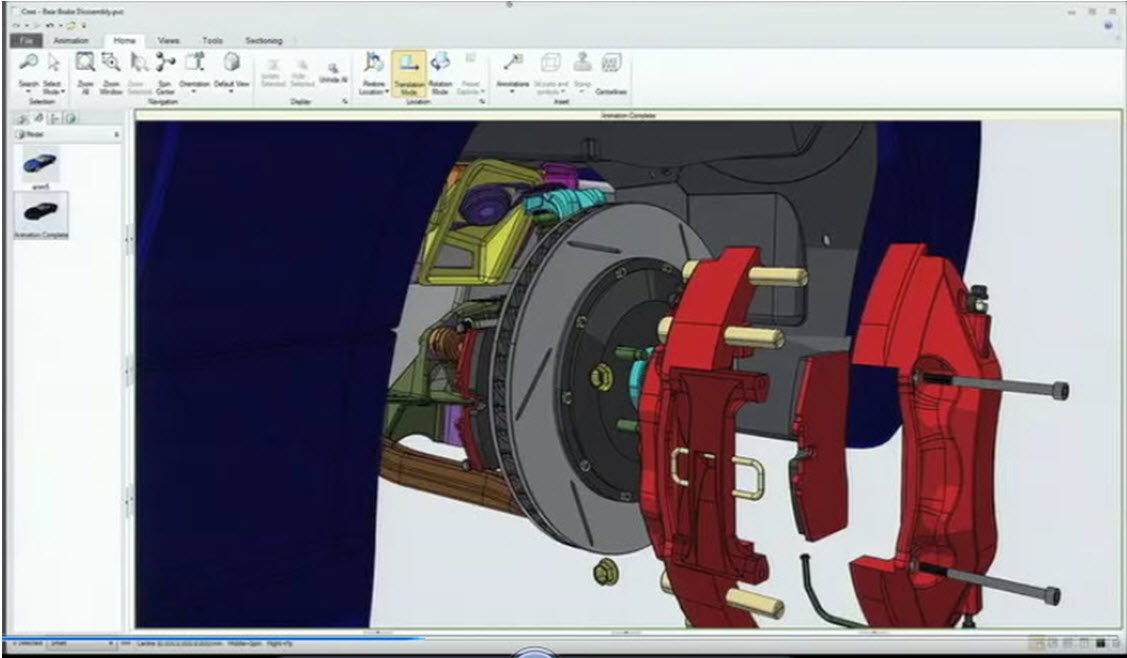
Task: Click the greyed Zoom Selected icon
Action: click(139, 63)
